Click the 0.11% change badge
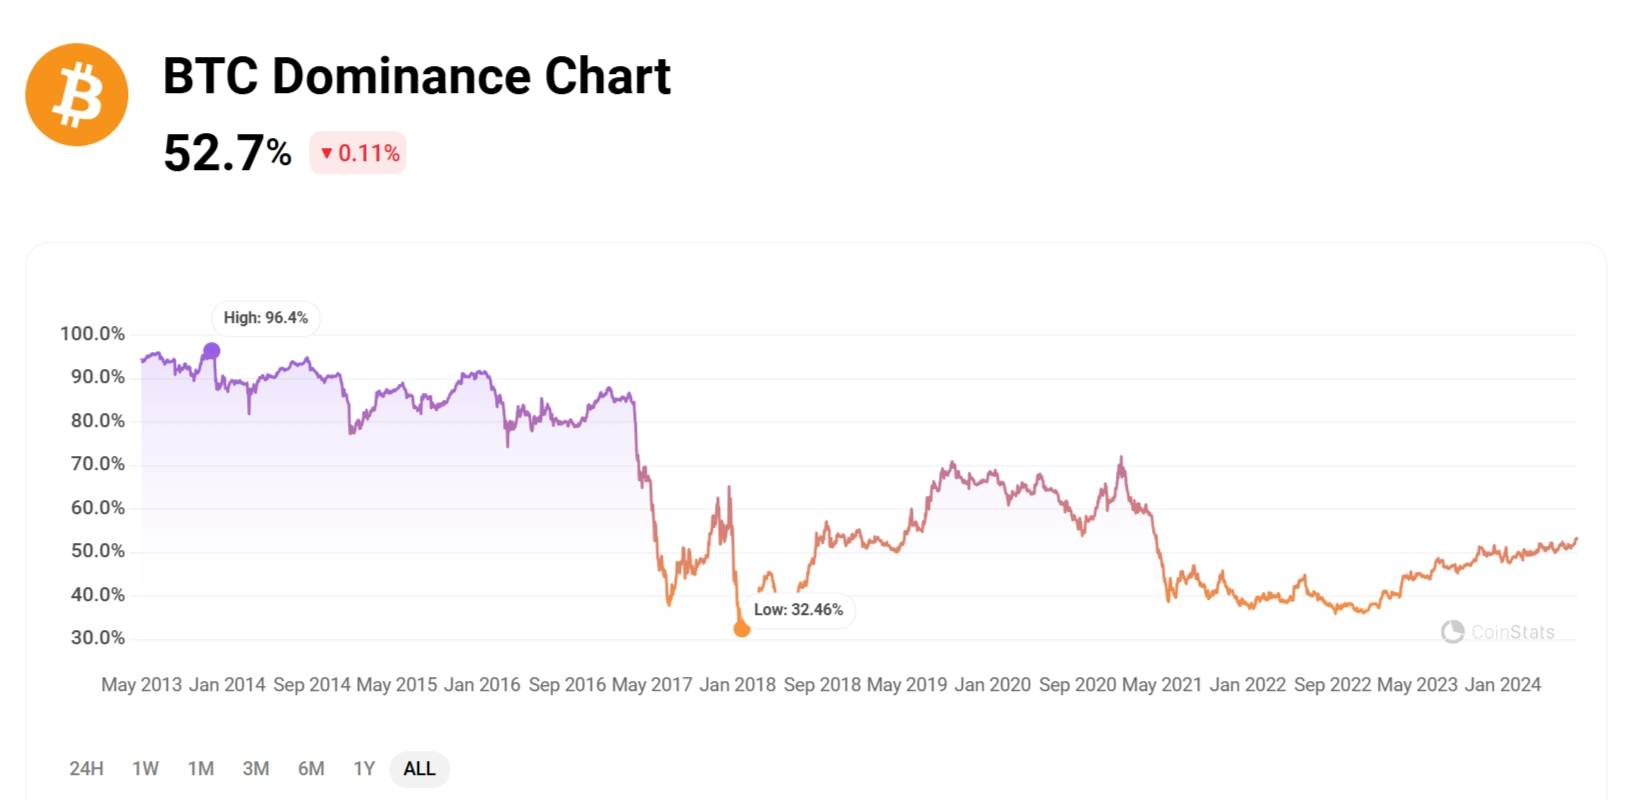 (x=358, y=153)
